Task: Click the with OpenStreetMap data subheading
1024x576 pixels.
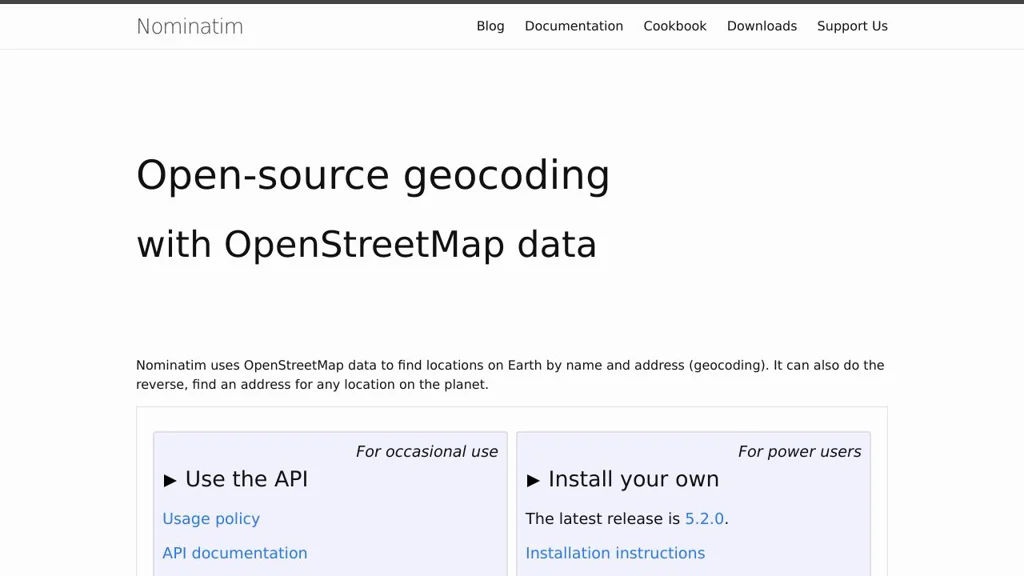Action: point(366,244)
